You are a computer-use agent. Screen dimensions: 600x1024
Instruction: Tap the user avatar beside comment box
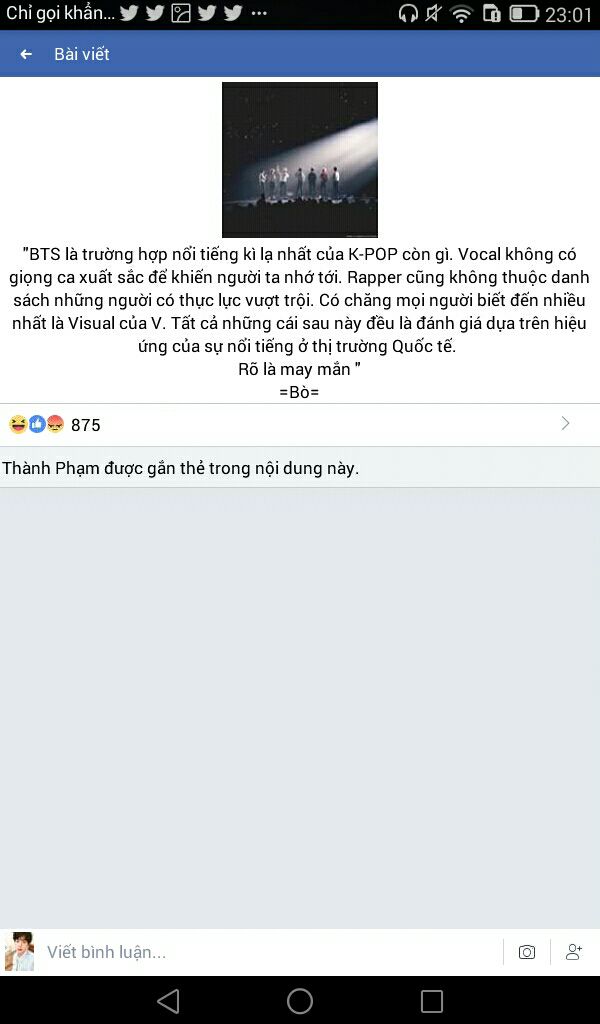coord(20,952)
